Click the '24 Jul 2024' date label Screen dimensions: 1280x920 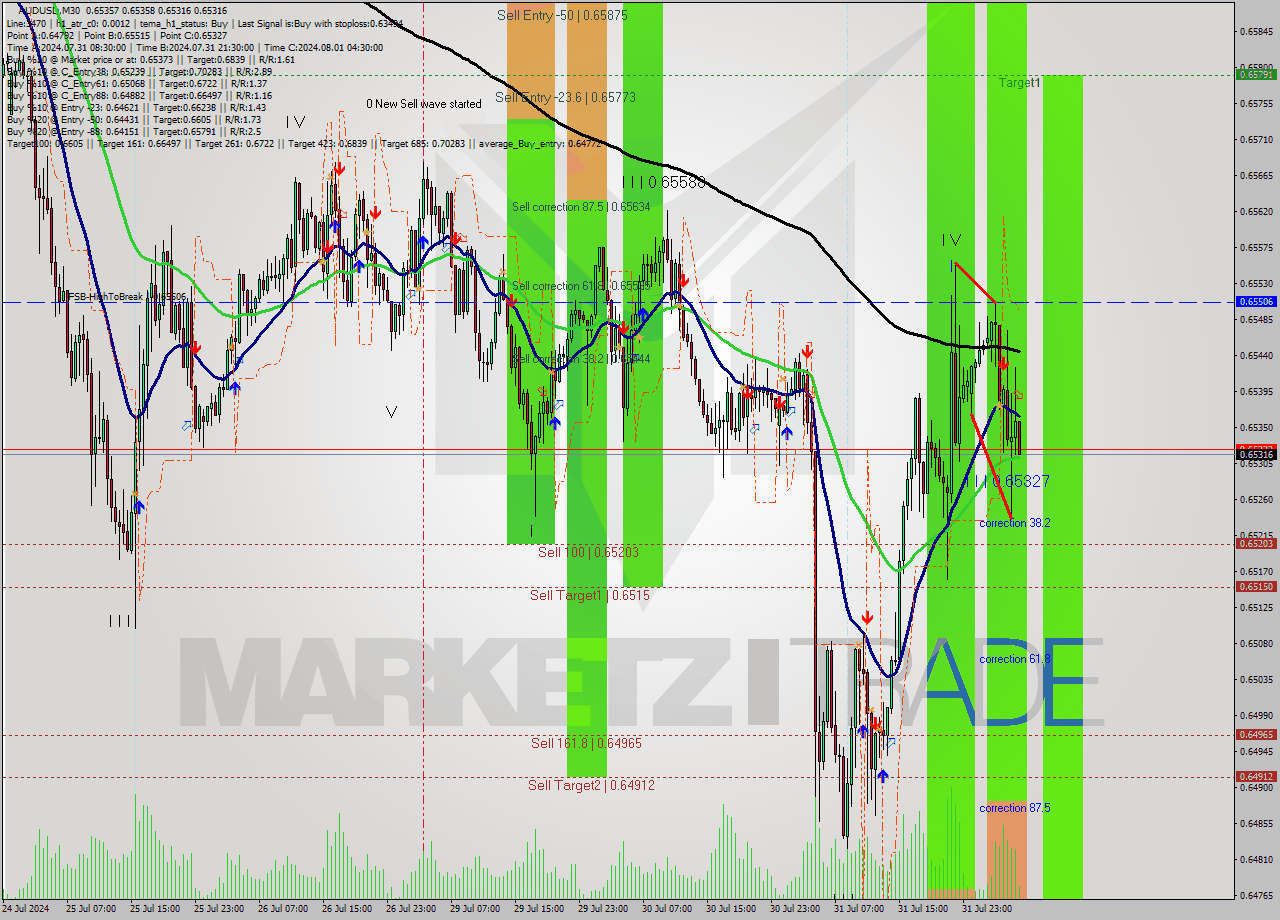(x=25, y=909)
